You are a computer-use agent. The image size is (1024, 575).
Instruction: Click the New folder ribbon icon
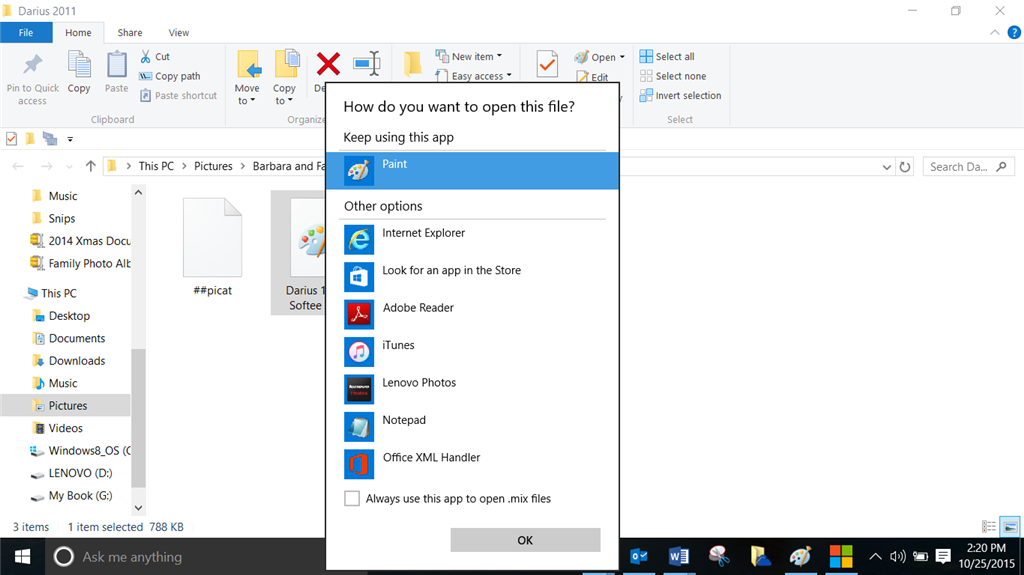point(412,63)
